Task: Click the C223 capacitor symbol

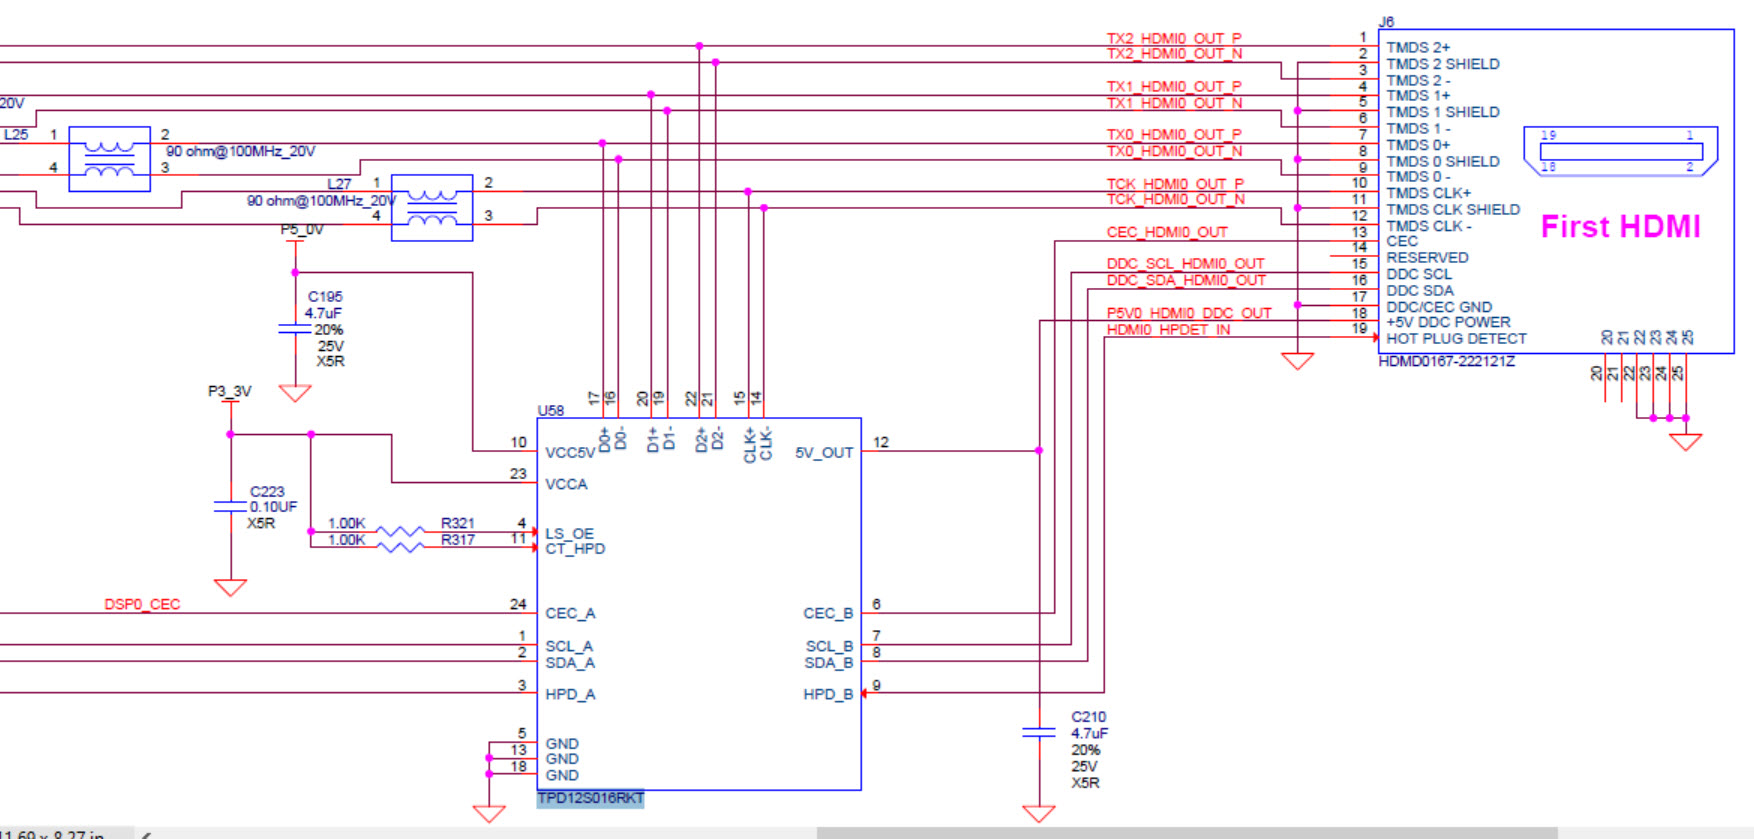Action: 231,507
